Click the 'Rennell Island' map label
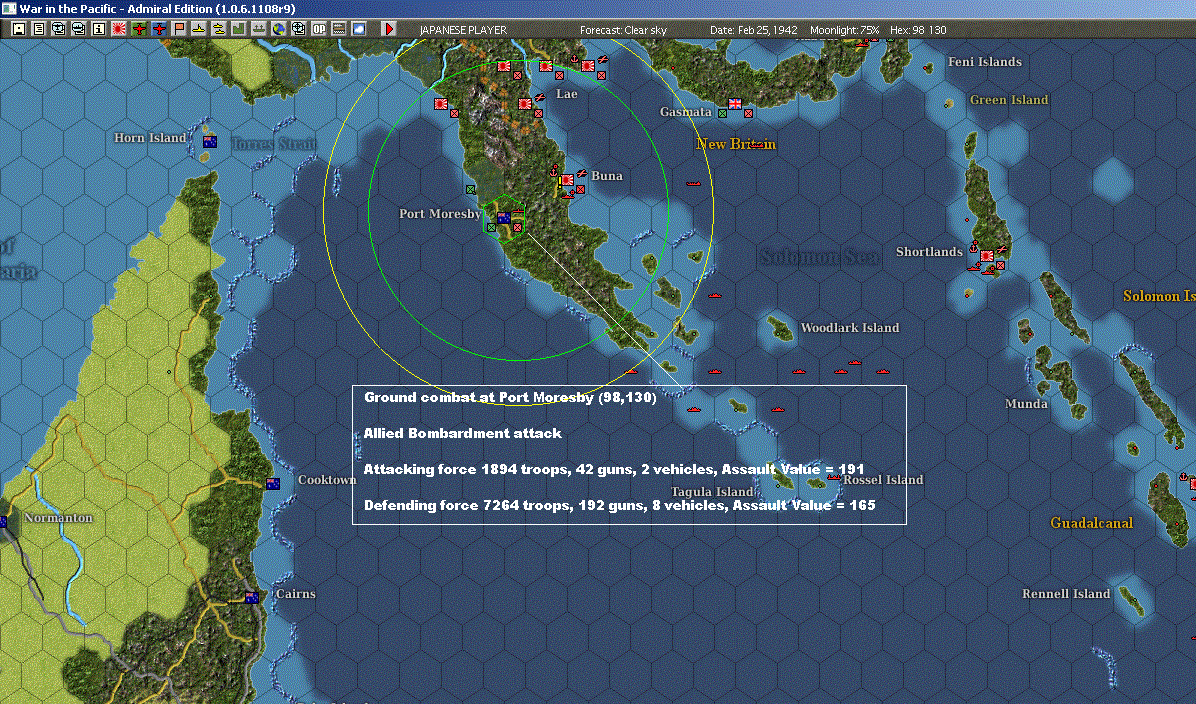 1066,593
